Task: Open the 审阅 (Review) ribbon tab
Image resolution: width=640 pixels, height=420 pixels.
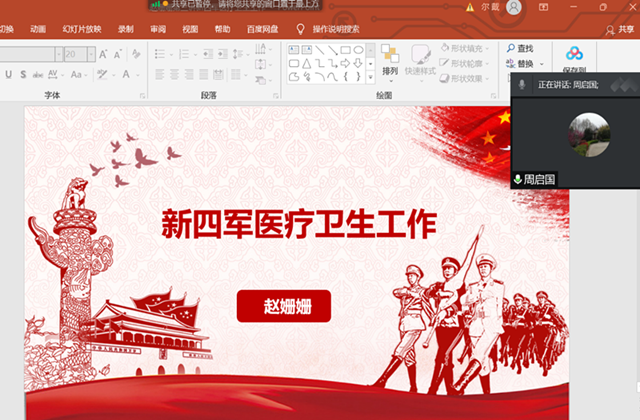Action: pyautogui.click(x=158, y=29)
